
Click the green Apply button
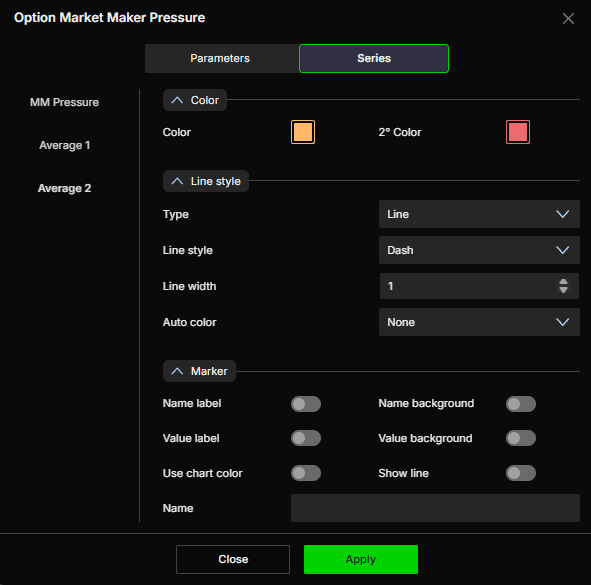tap(361, 559)
